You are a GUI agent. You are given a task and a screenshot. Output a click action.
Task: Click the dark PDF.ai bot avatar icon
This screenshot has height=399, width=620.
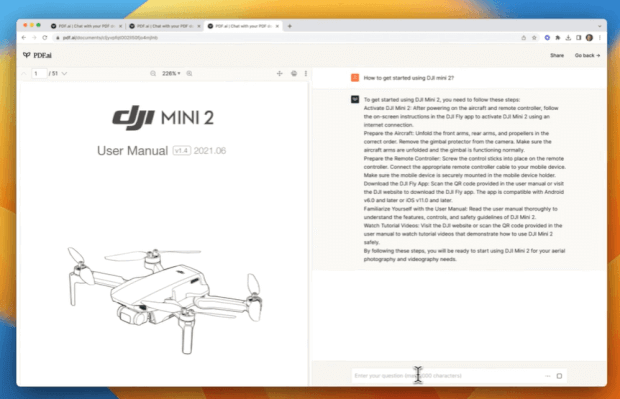pos(355,99)
